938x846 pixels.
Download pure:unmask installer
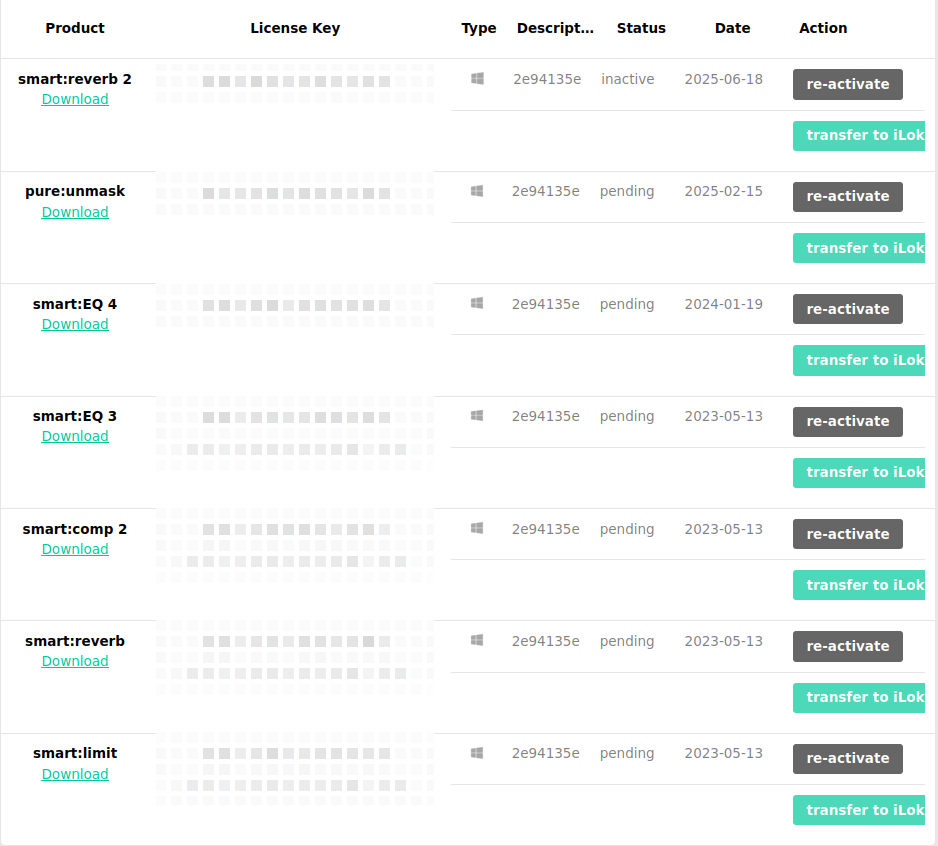tap(75, 212)
